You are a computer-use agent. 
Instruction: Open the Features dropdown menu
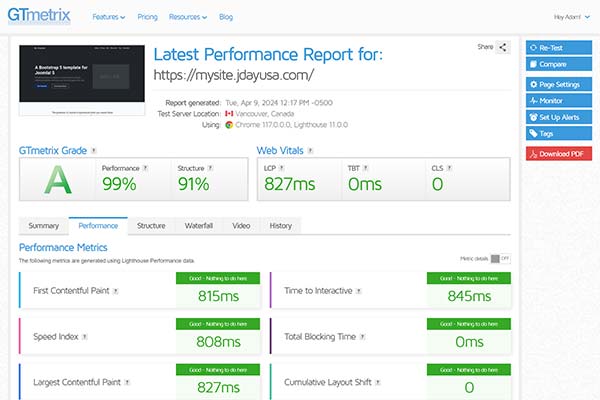[109, 18]
